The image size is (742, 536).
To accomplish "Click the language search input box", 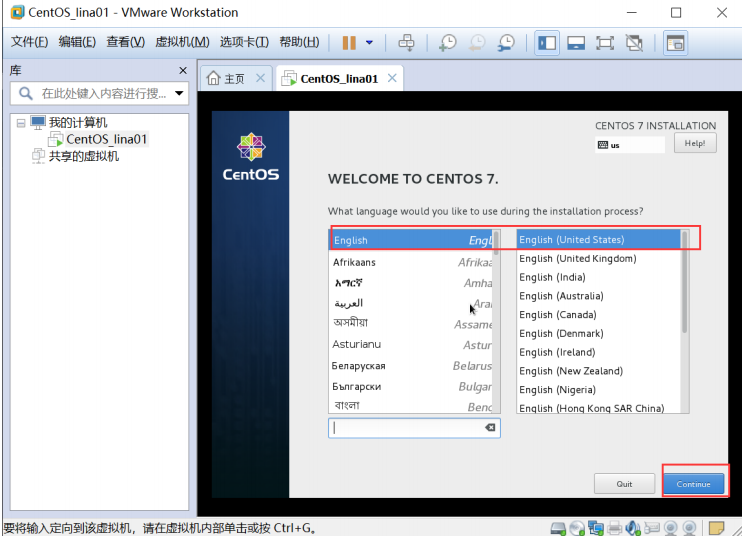I will [414, 428].
